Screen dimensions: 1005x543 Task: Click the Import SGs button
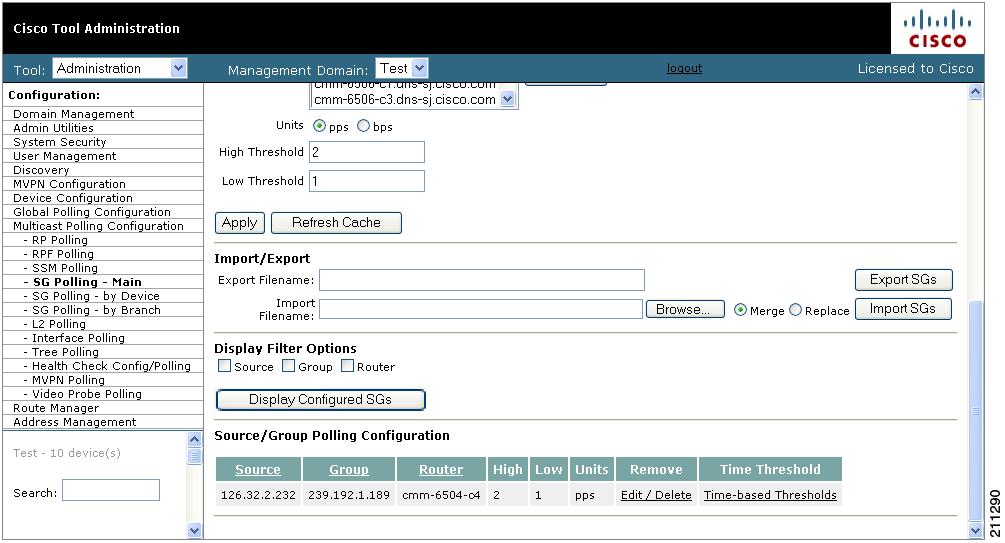pyautogui.click(x=902, y=309)
